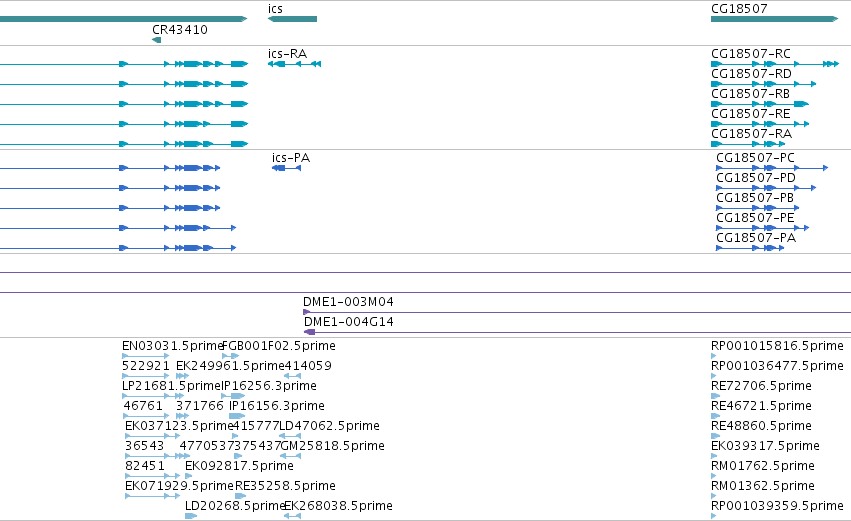Choose protein CG18507-PE
Screen dimensions: 851x521
pos(755,218)
